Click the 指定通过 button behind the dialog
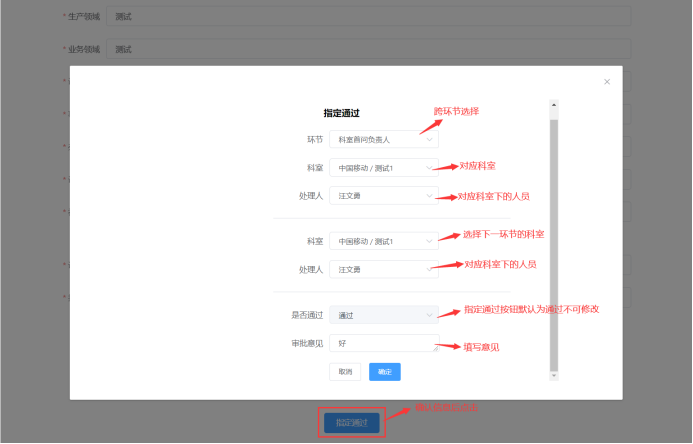693x444 pixels. (352, 423)
